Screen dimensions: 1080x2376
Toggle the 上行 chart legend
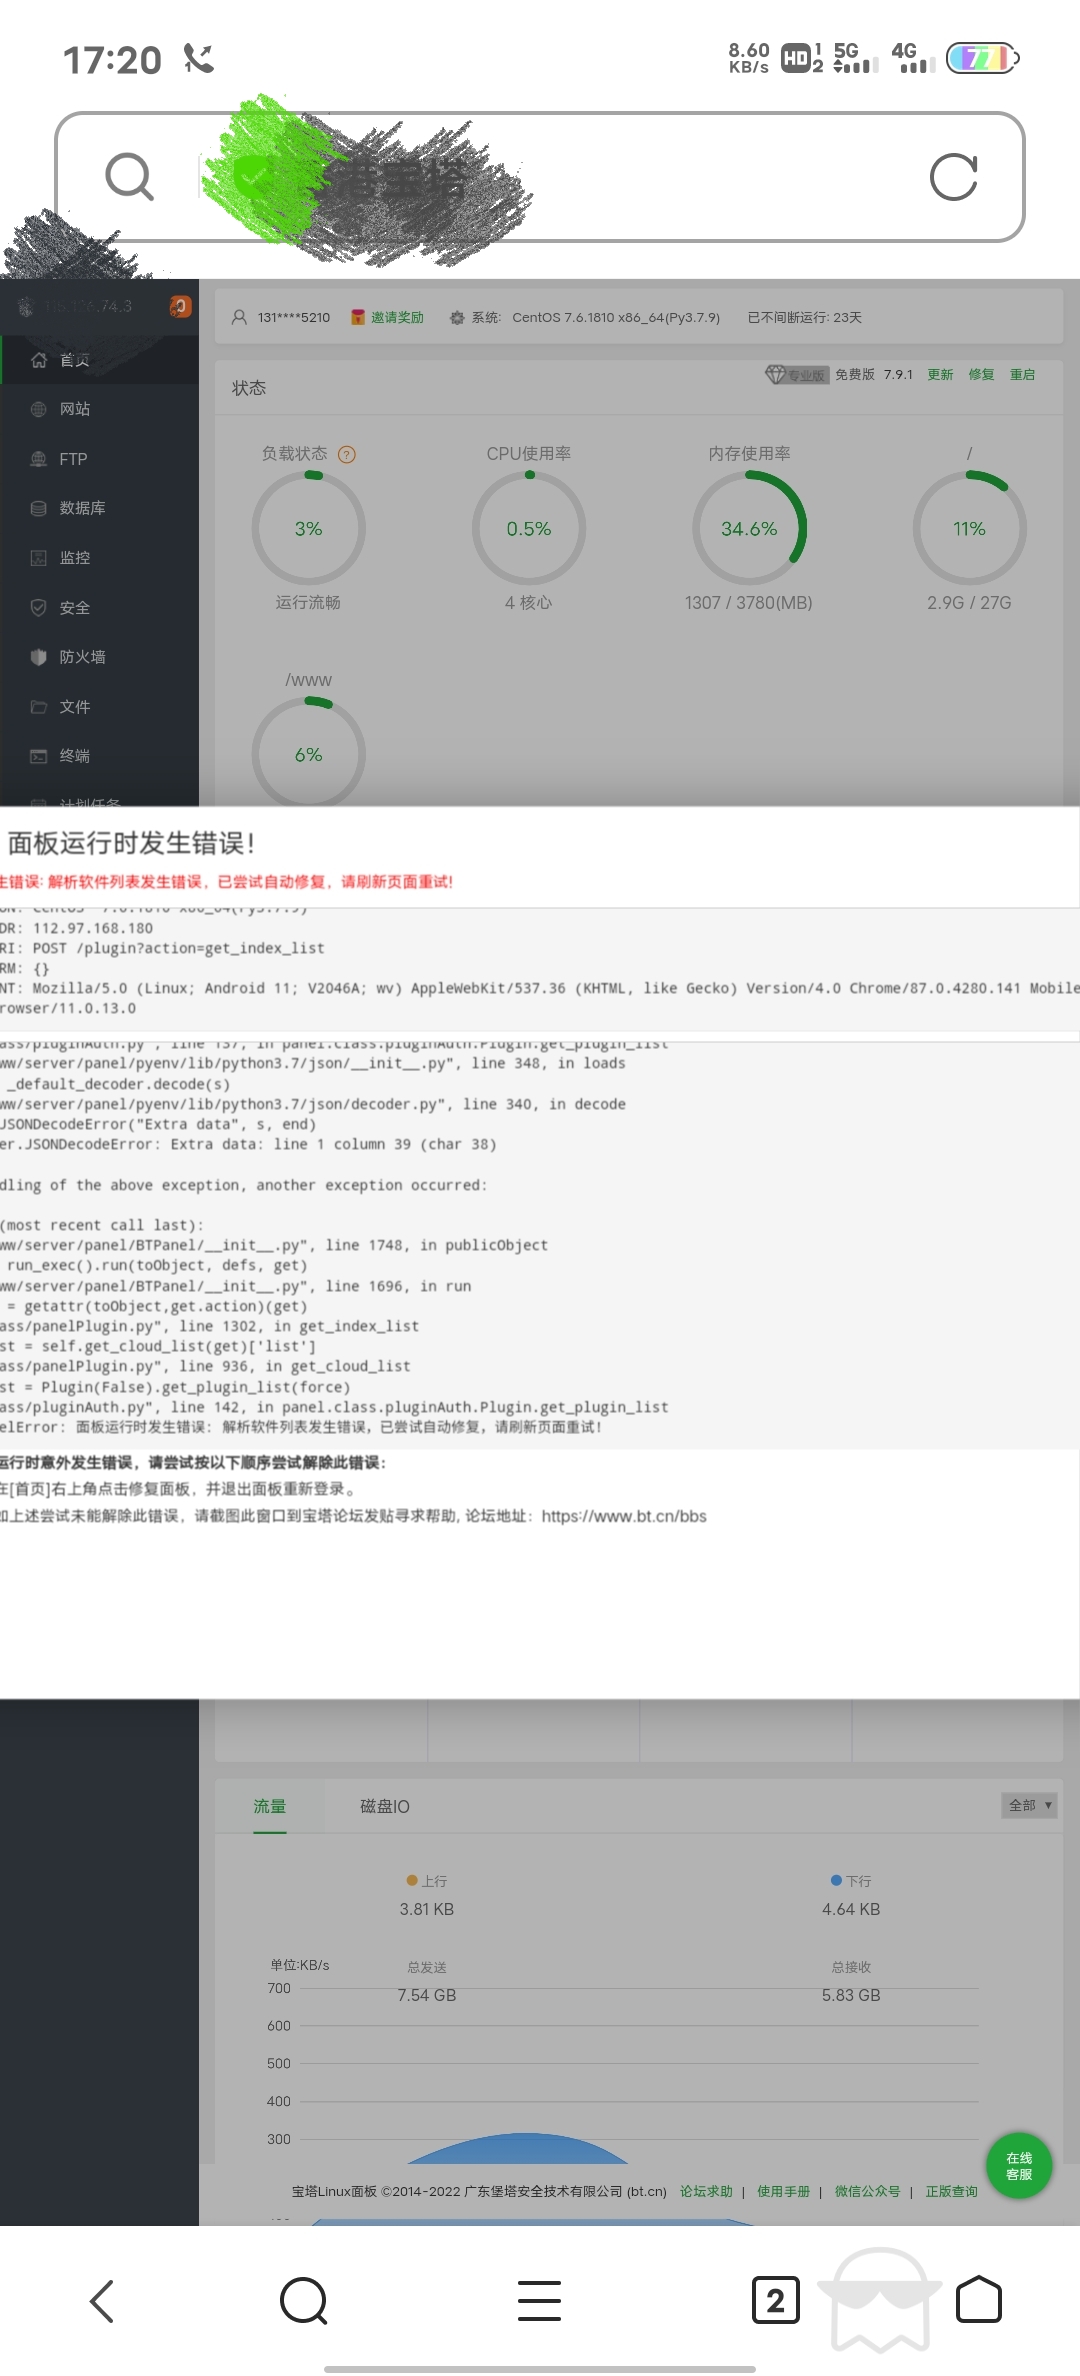coord(427,1881)
